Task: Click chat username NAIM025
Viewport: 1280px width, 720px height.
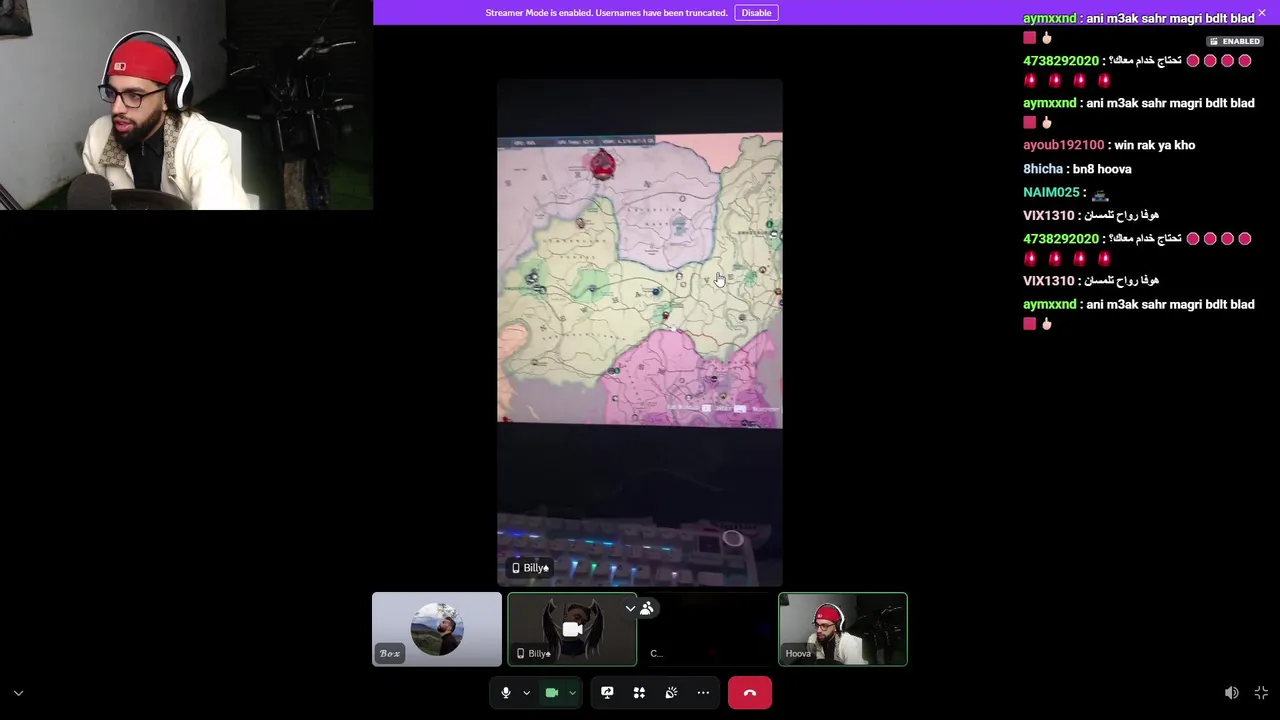Action: click(1052, 192)
